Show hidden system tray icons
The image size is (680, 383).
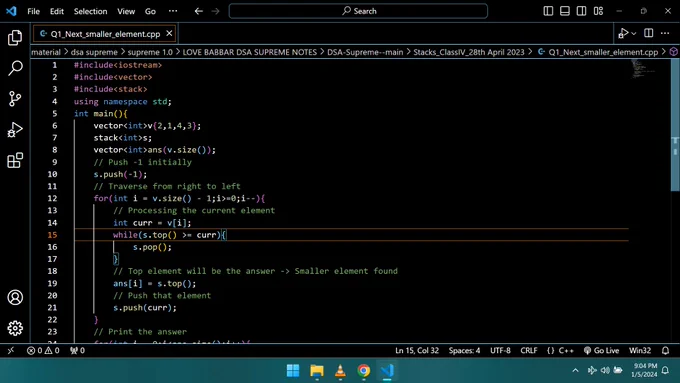point(575,370)
